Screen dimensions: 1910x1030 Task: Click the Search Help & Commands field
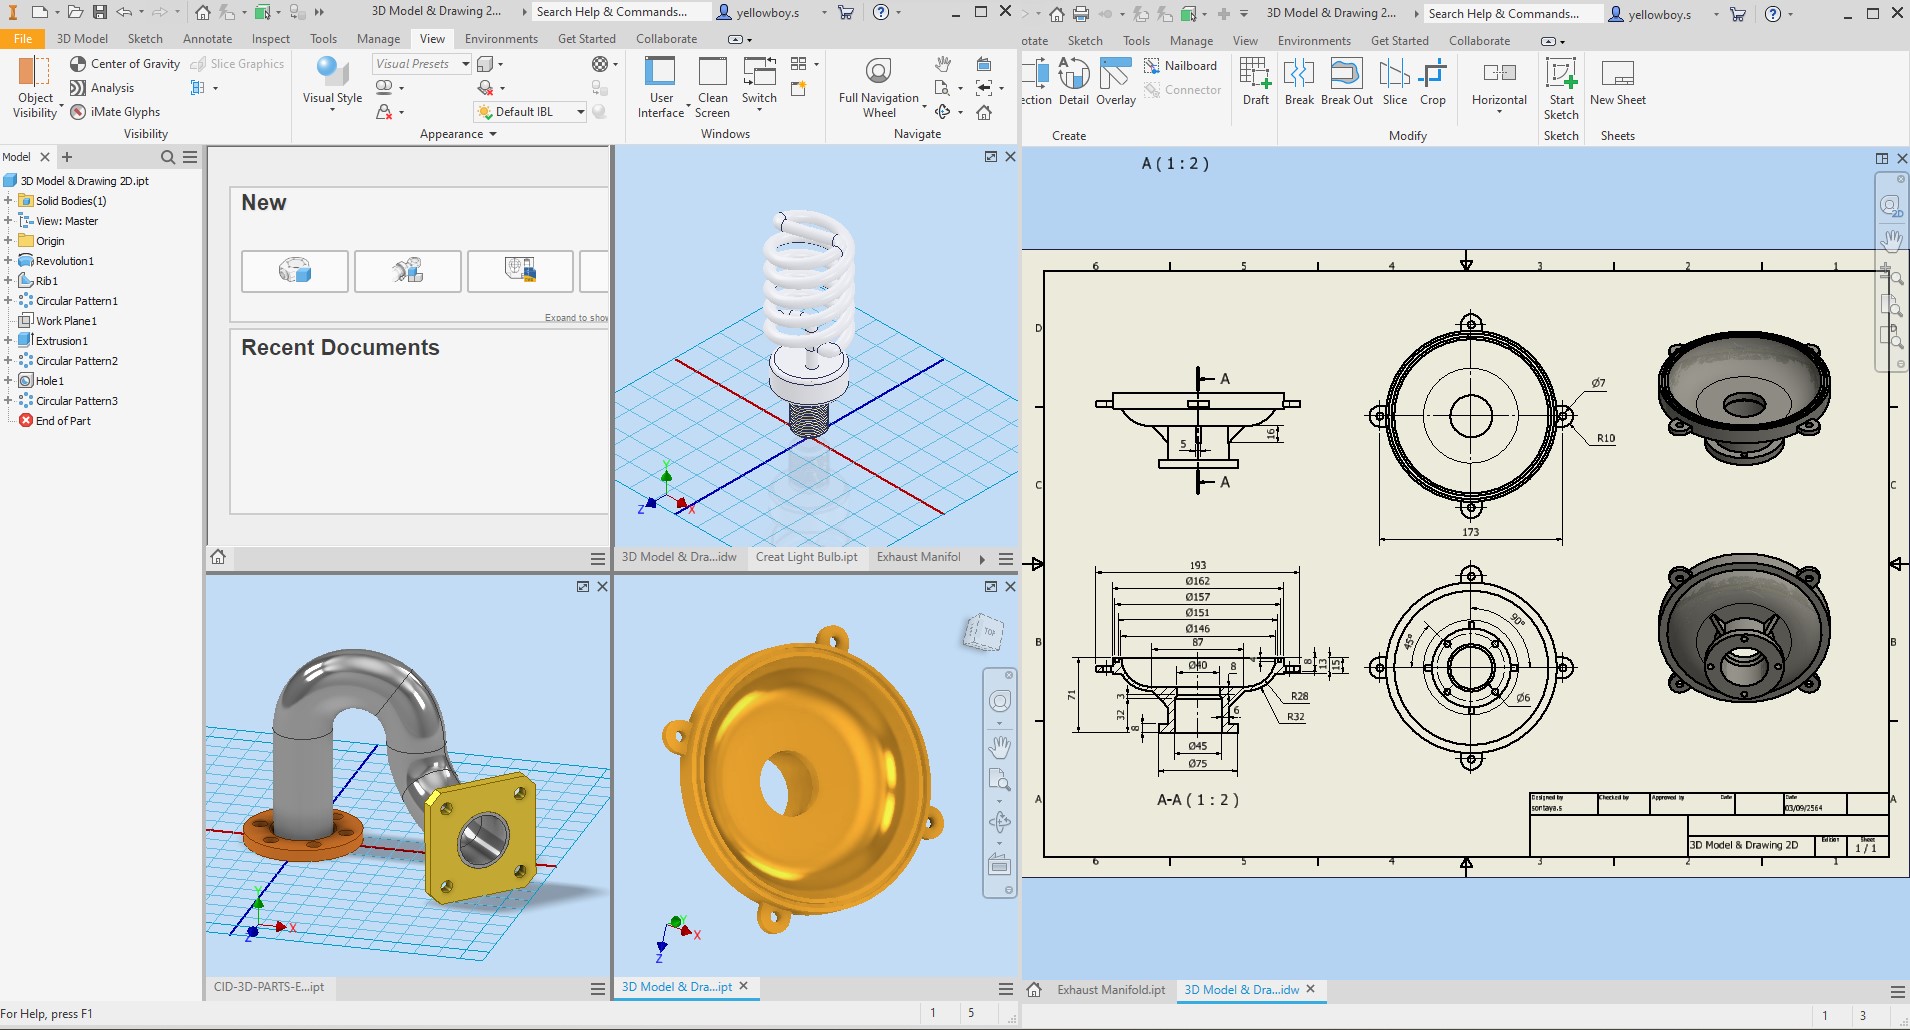coord(612,12)
